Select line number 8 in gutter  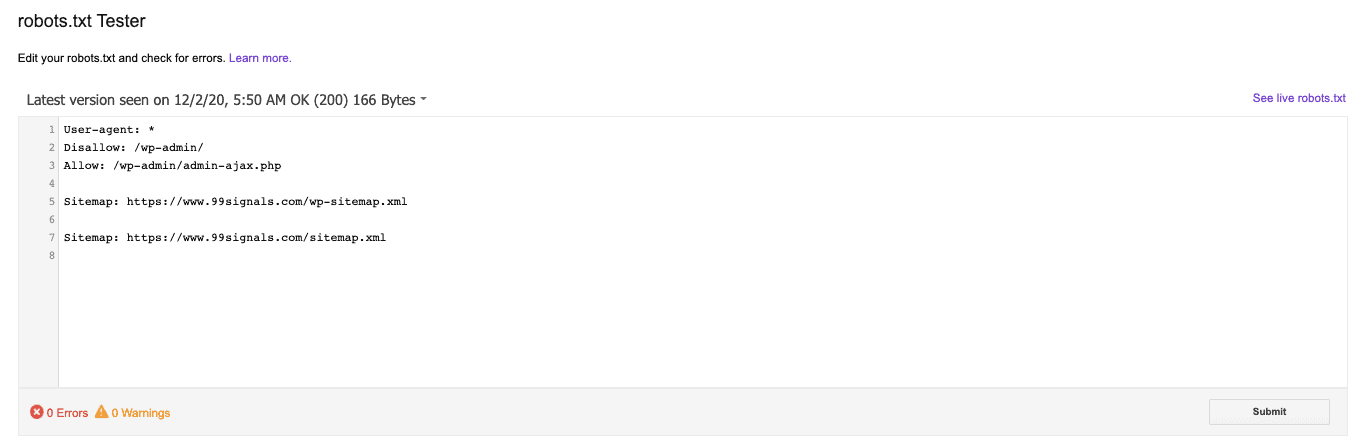[x=51, y=256]
